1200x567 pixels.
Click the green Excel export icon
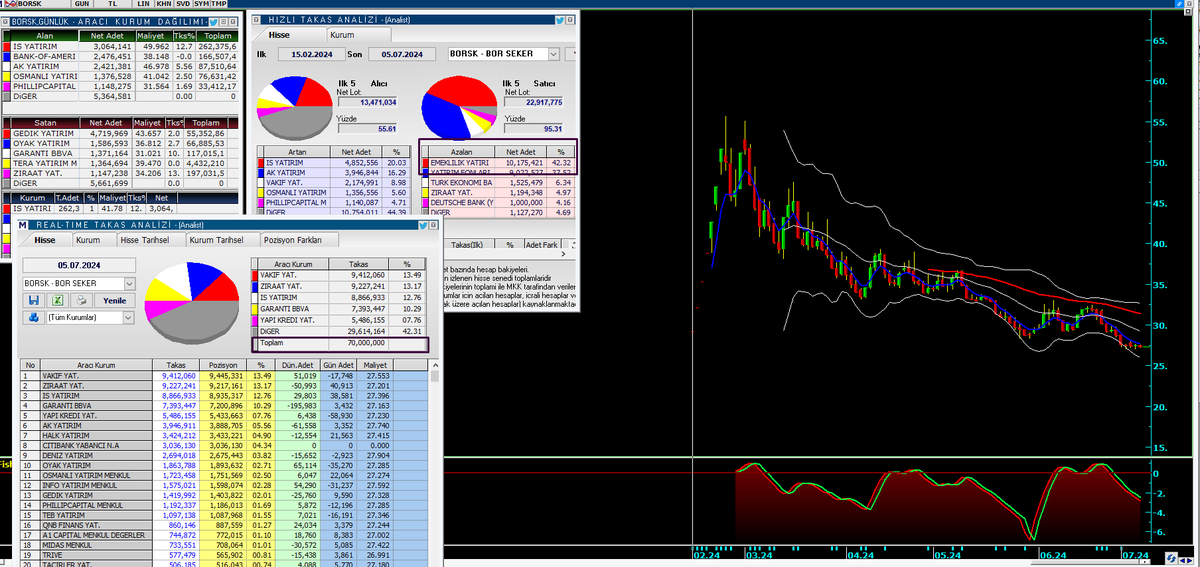click(x=60, y=300)
